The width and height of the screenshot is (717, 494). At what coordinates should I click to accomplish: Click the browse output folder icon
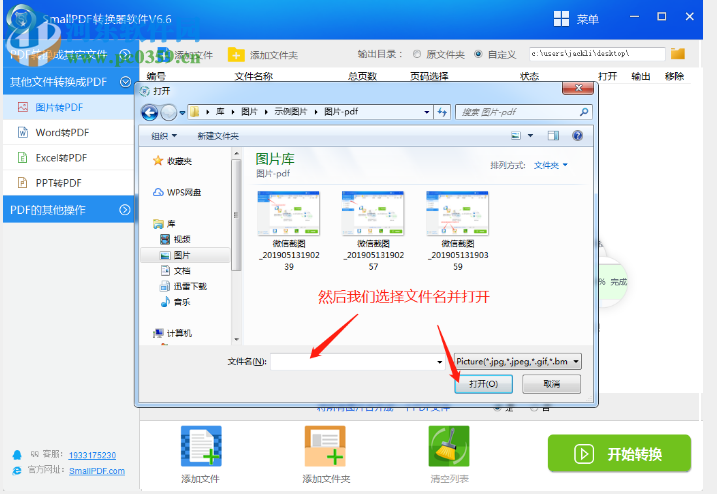click(x=678, y=54)
